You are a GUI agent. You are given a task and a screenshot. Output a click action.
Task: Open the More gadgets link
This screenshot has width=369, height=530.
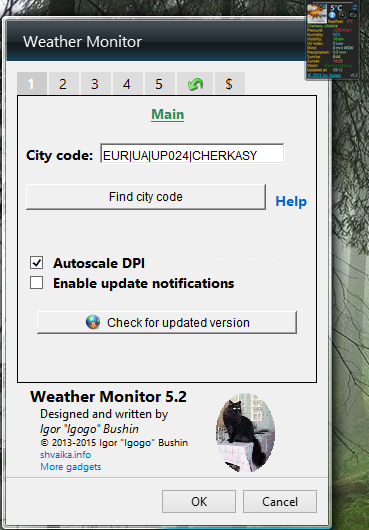71,467
